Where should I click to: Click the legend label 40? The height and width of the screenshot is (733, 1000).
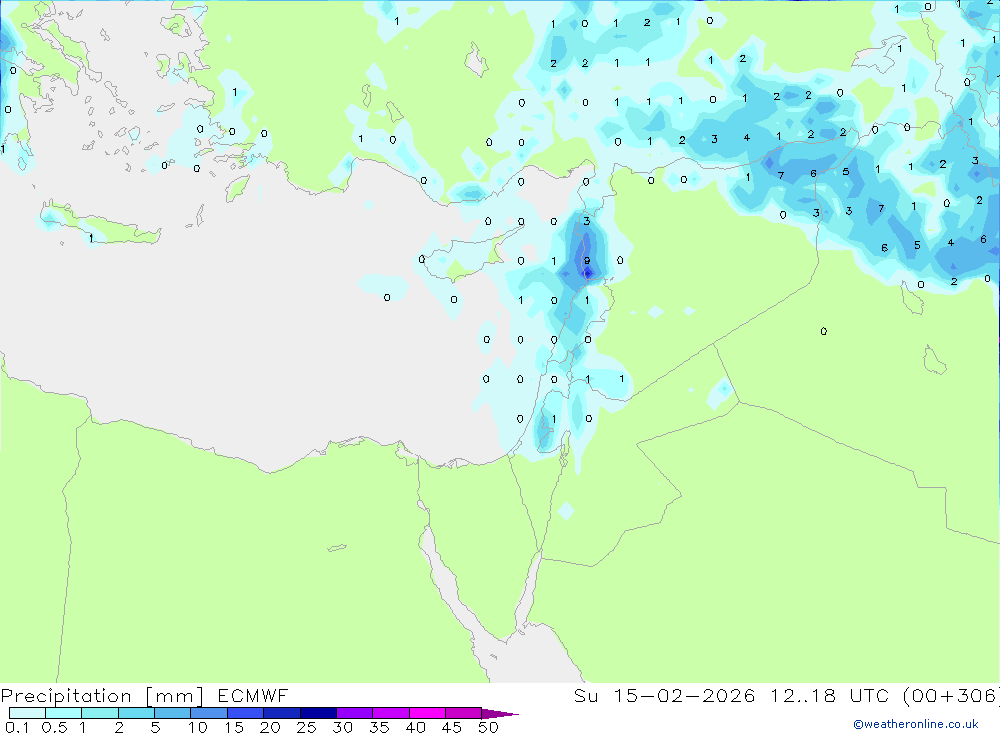pyautogui.click(x=416, y=727)
